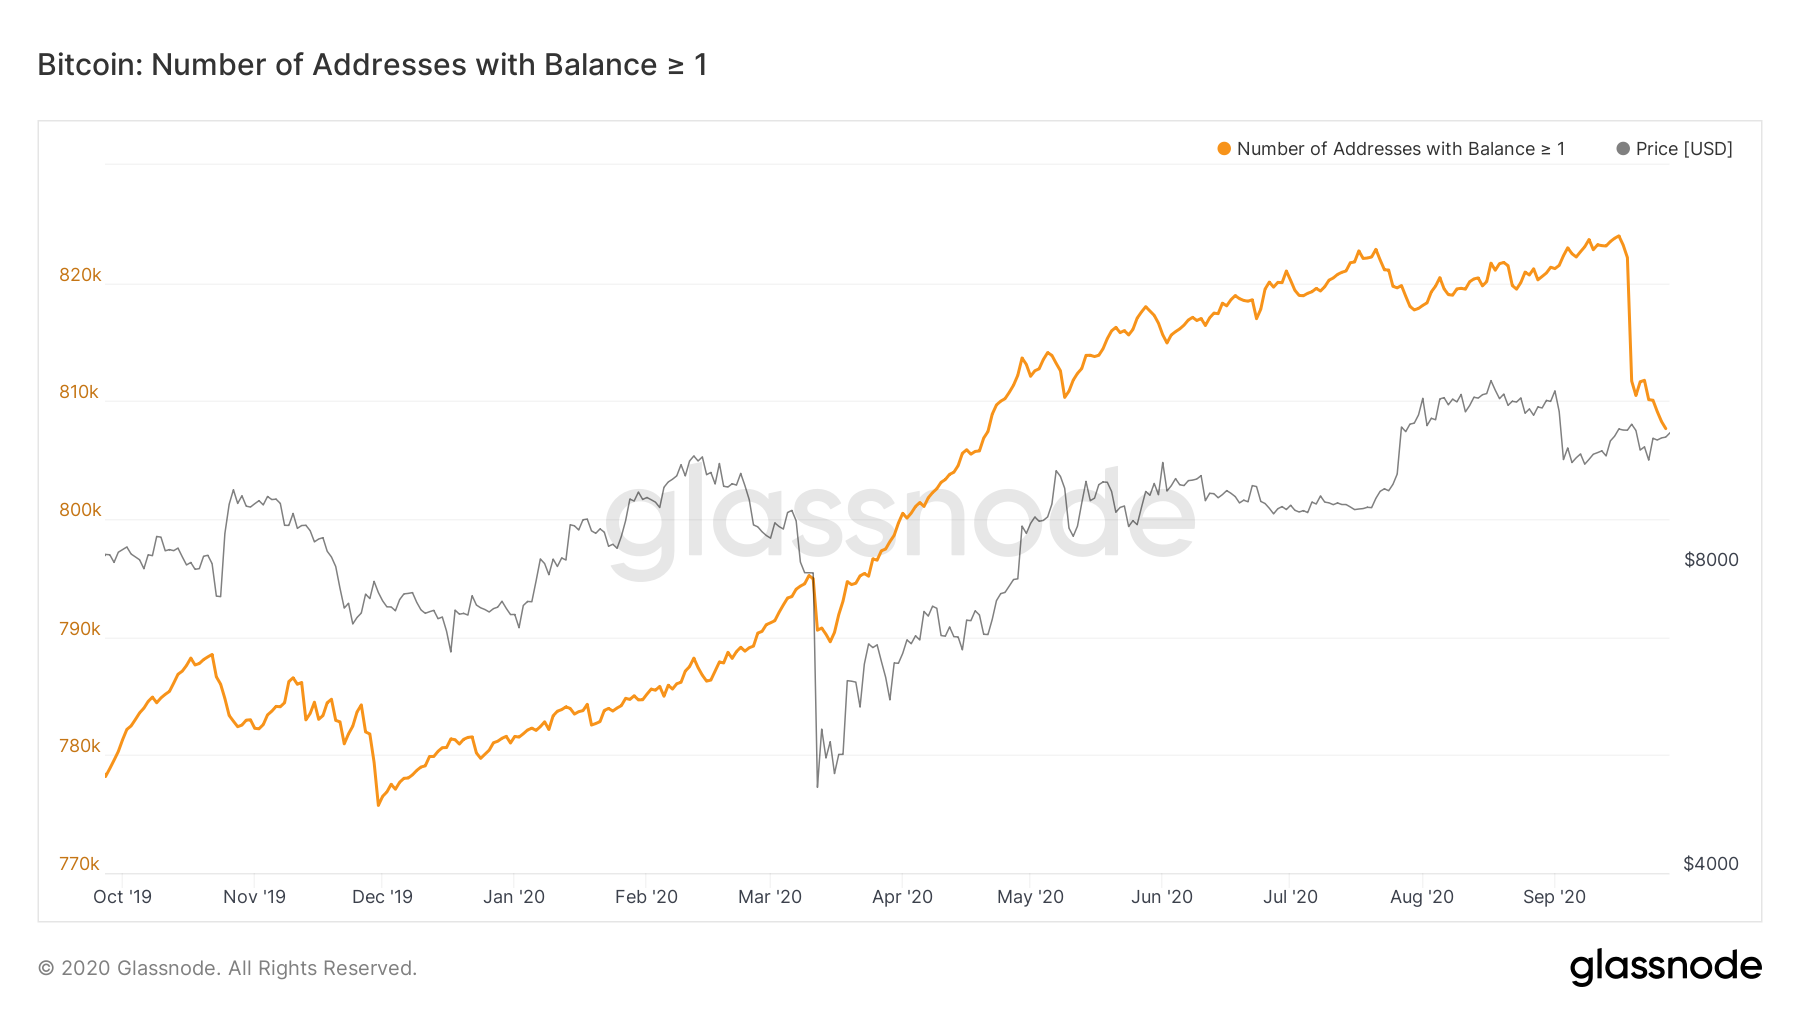The height and width of the screenshot is (1013, 1800).
Task: Select the Dec '19 axis label
Action: coord(382,897)
